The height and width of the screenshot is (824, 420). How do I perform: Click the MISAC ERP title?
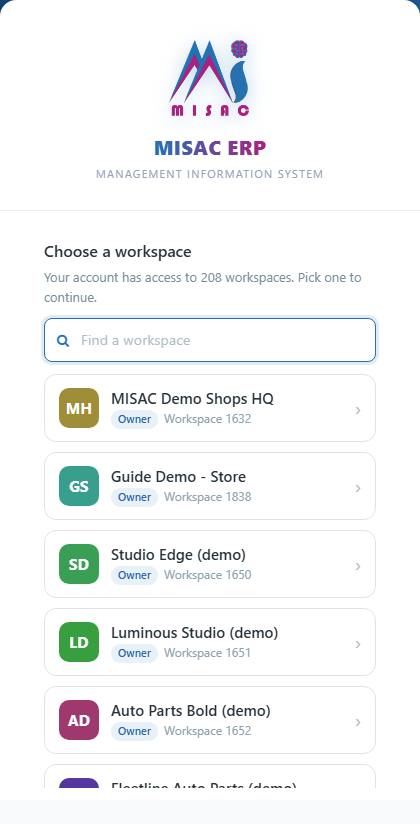(210, 148)
